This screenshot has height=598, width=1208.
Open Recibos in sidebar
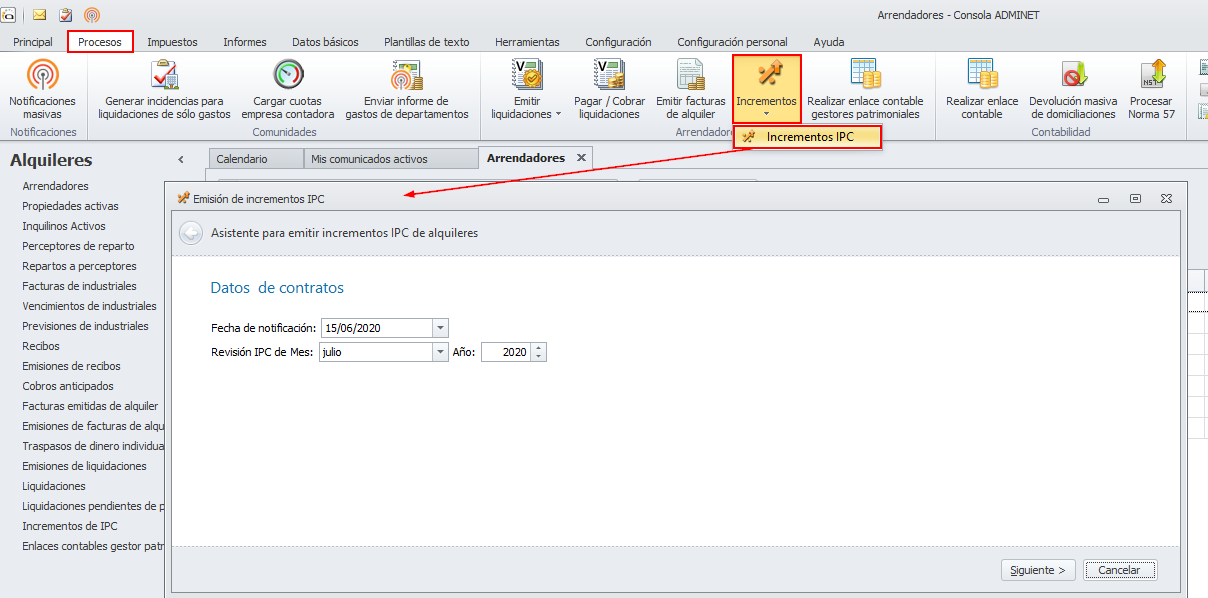pos(41,346)
